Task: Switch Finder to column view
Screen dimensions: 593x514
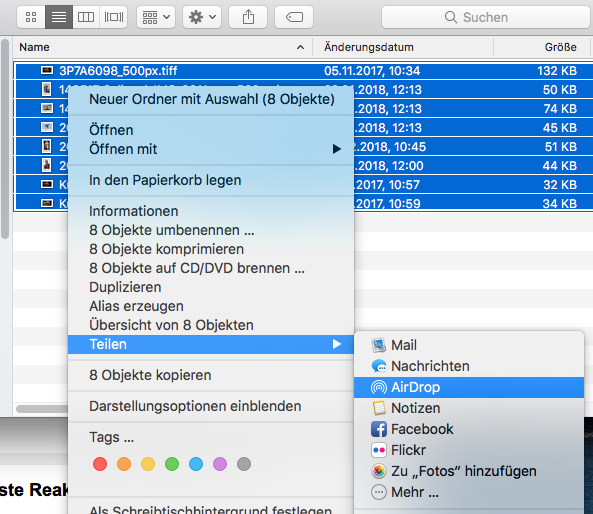Action: [x=86, y=17]
